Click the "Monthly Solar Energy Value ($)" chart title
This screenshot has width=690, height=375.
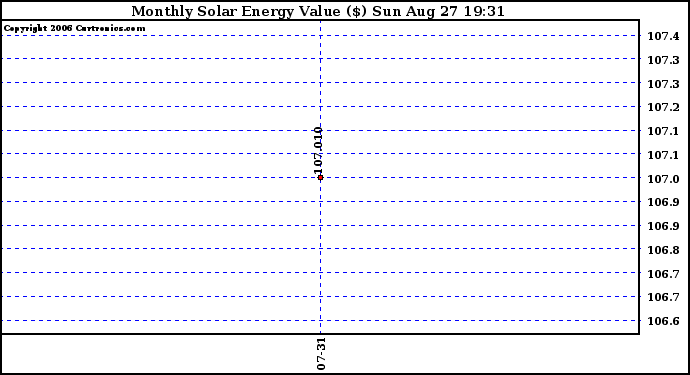pyautogui.click(x=249, y=11)
